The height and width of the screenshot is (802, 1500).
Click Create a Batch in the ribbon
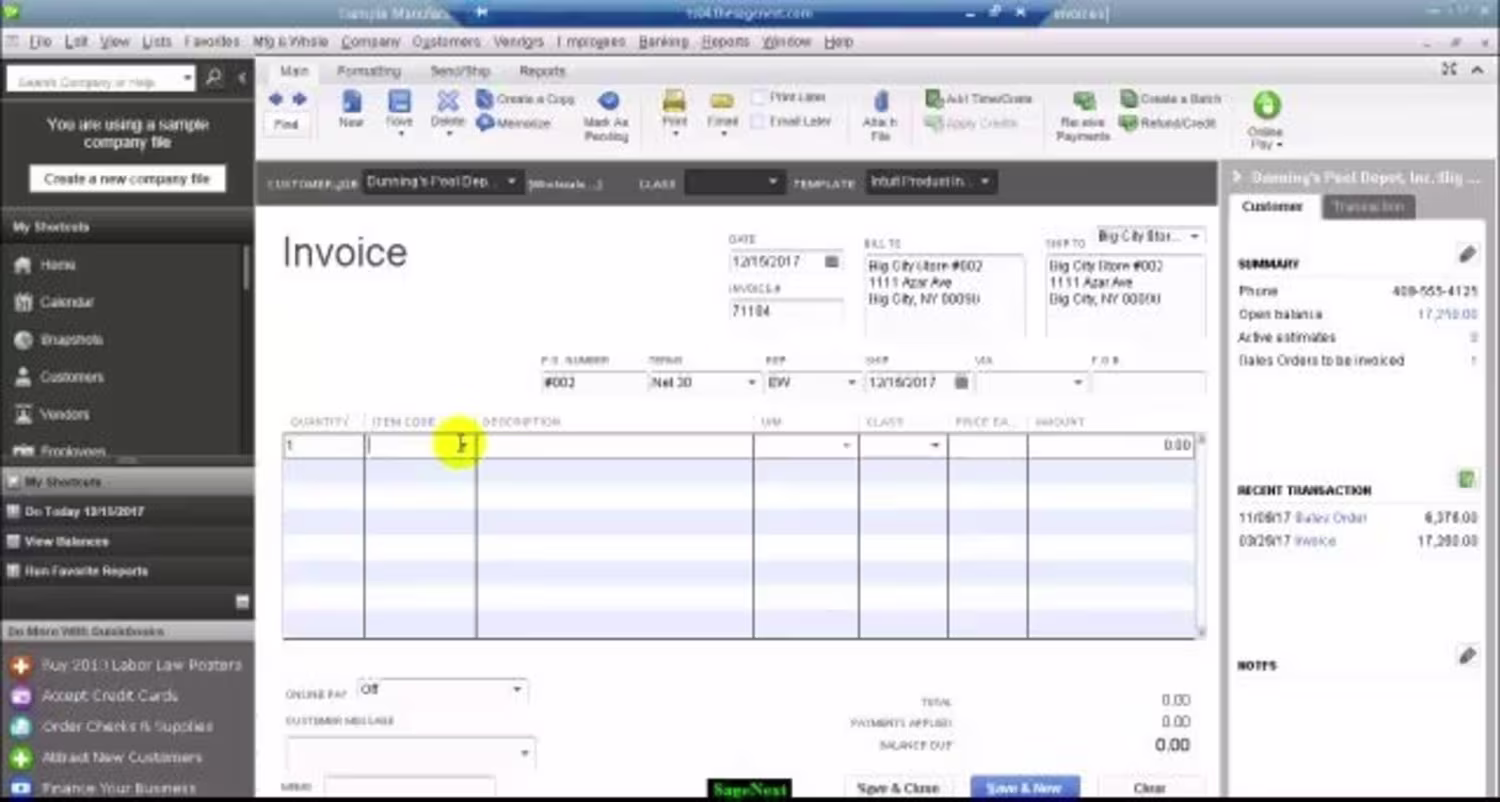(x=1170, y=99)
